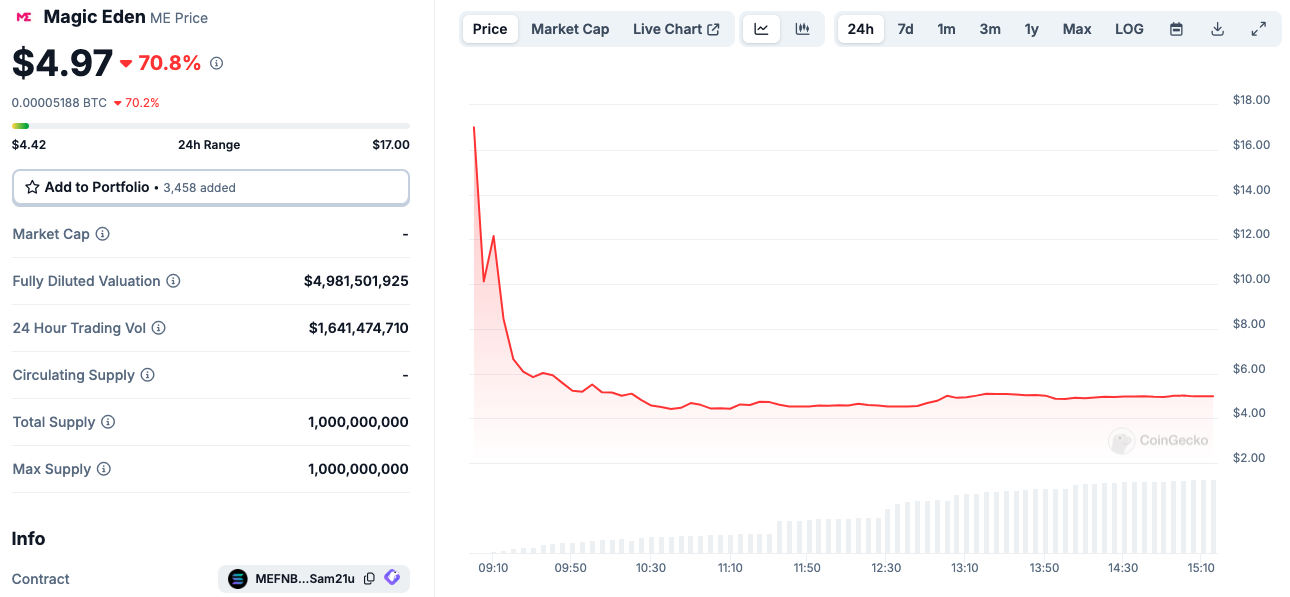Click the $4.97 price value

click(x=62, y=63)
